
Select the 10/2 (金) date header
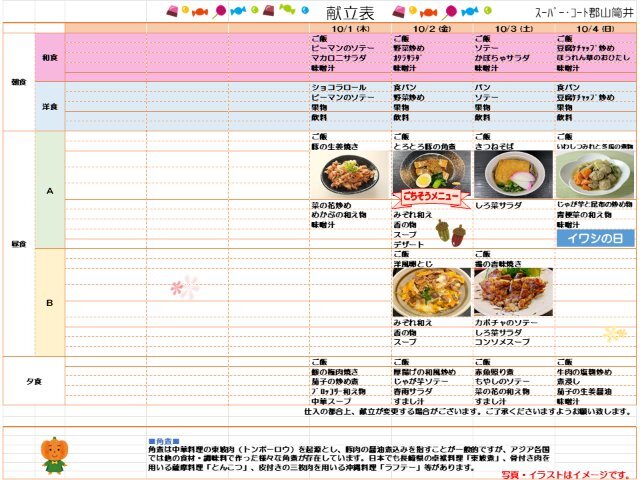click(x=432, y=29)
